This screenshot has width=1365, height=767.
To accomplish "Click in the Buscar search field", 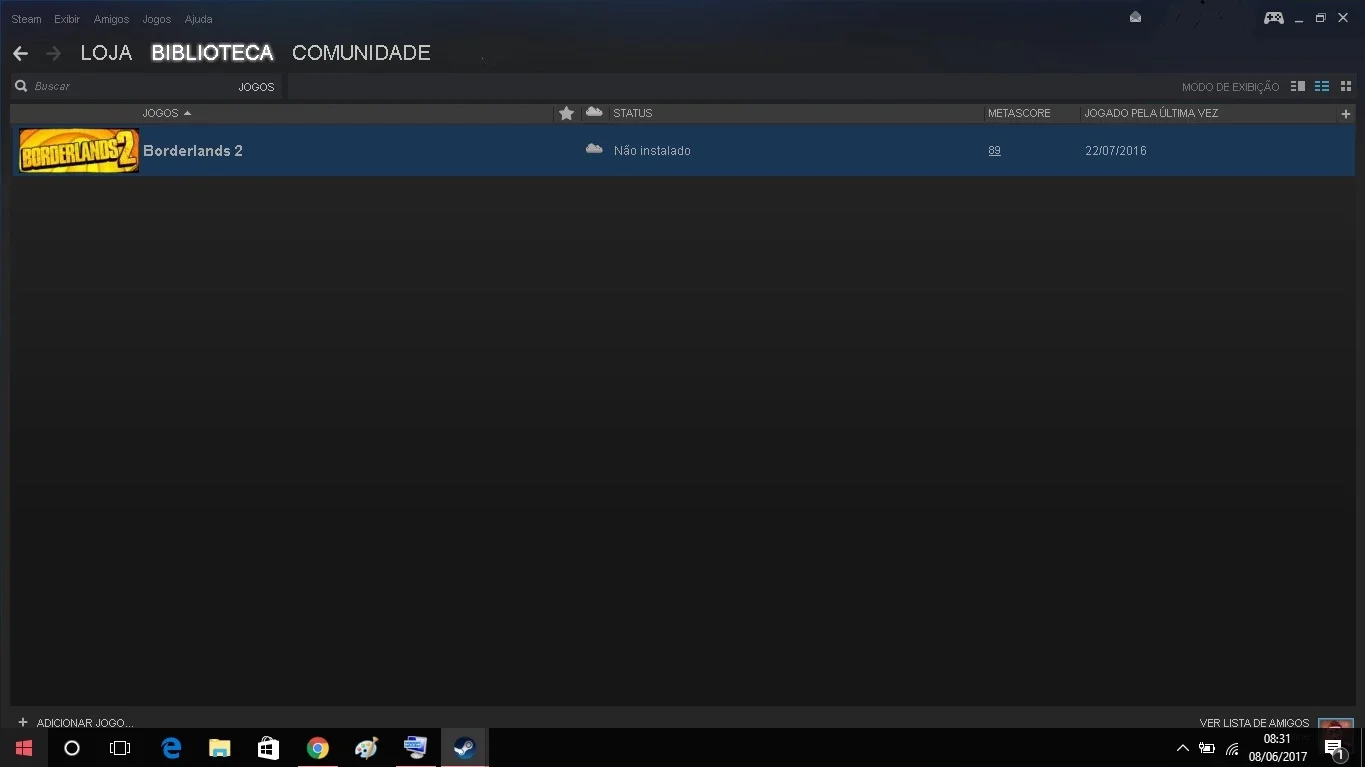I will [132, 87].
